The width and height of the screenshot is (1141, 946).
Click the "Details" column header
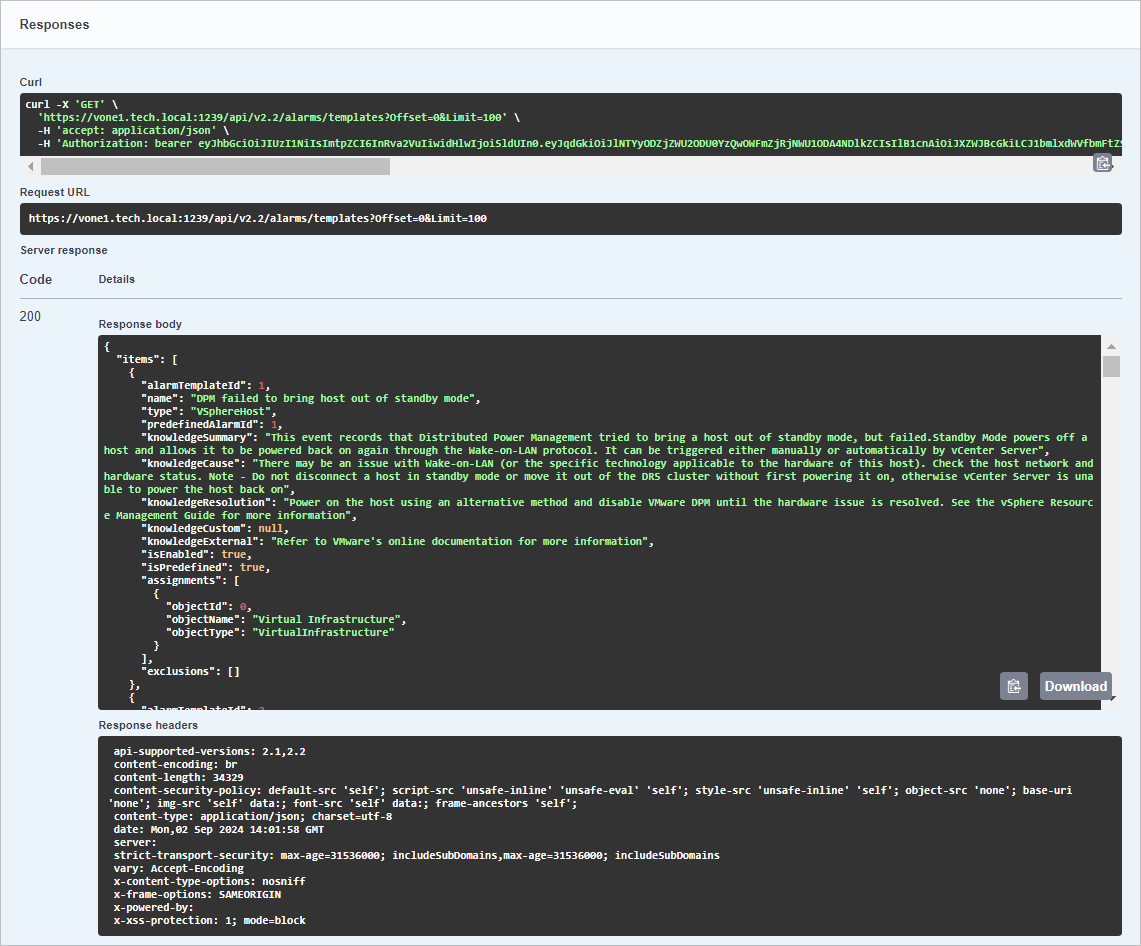click(x=116, y=279)
